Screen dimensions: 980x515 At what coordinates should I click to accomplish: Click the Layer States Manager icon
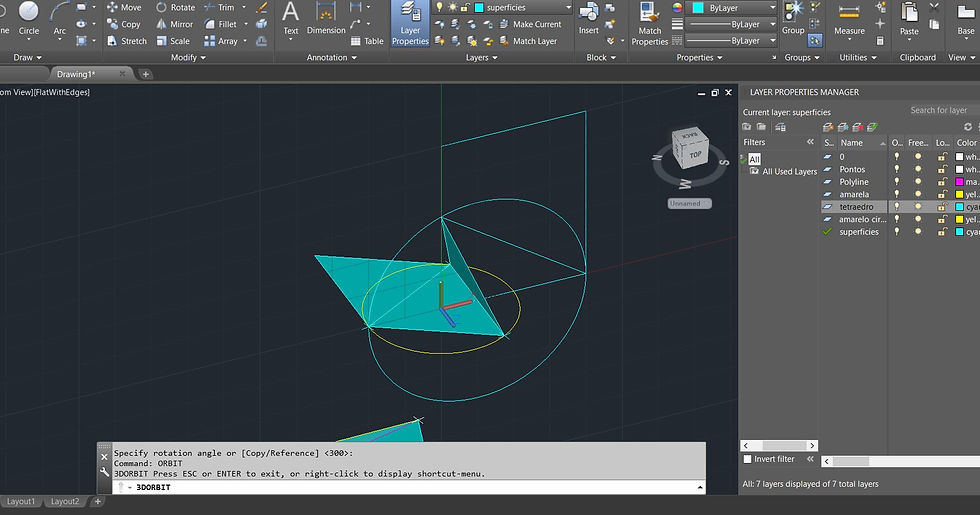click(781, 127)
